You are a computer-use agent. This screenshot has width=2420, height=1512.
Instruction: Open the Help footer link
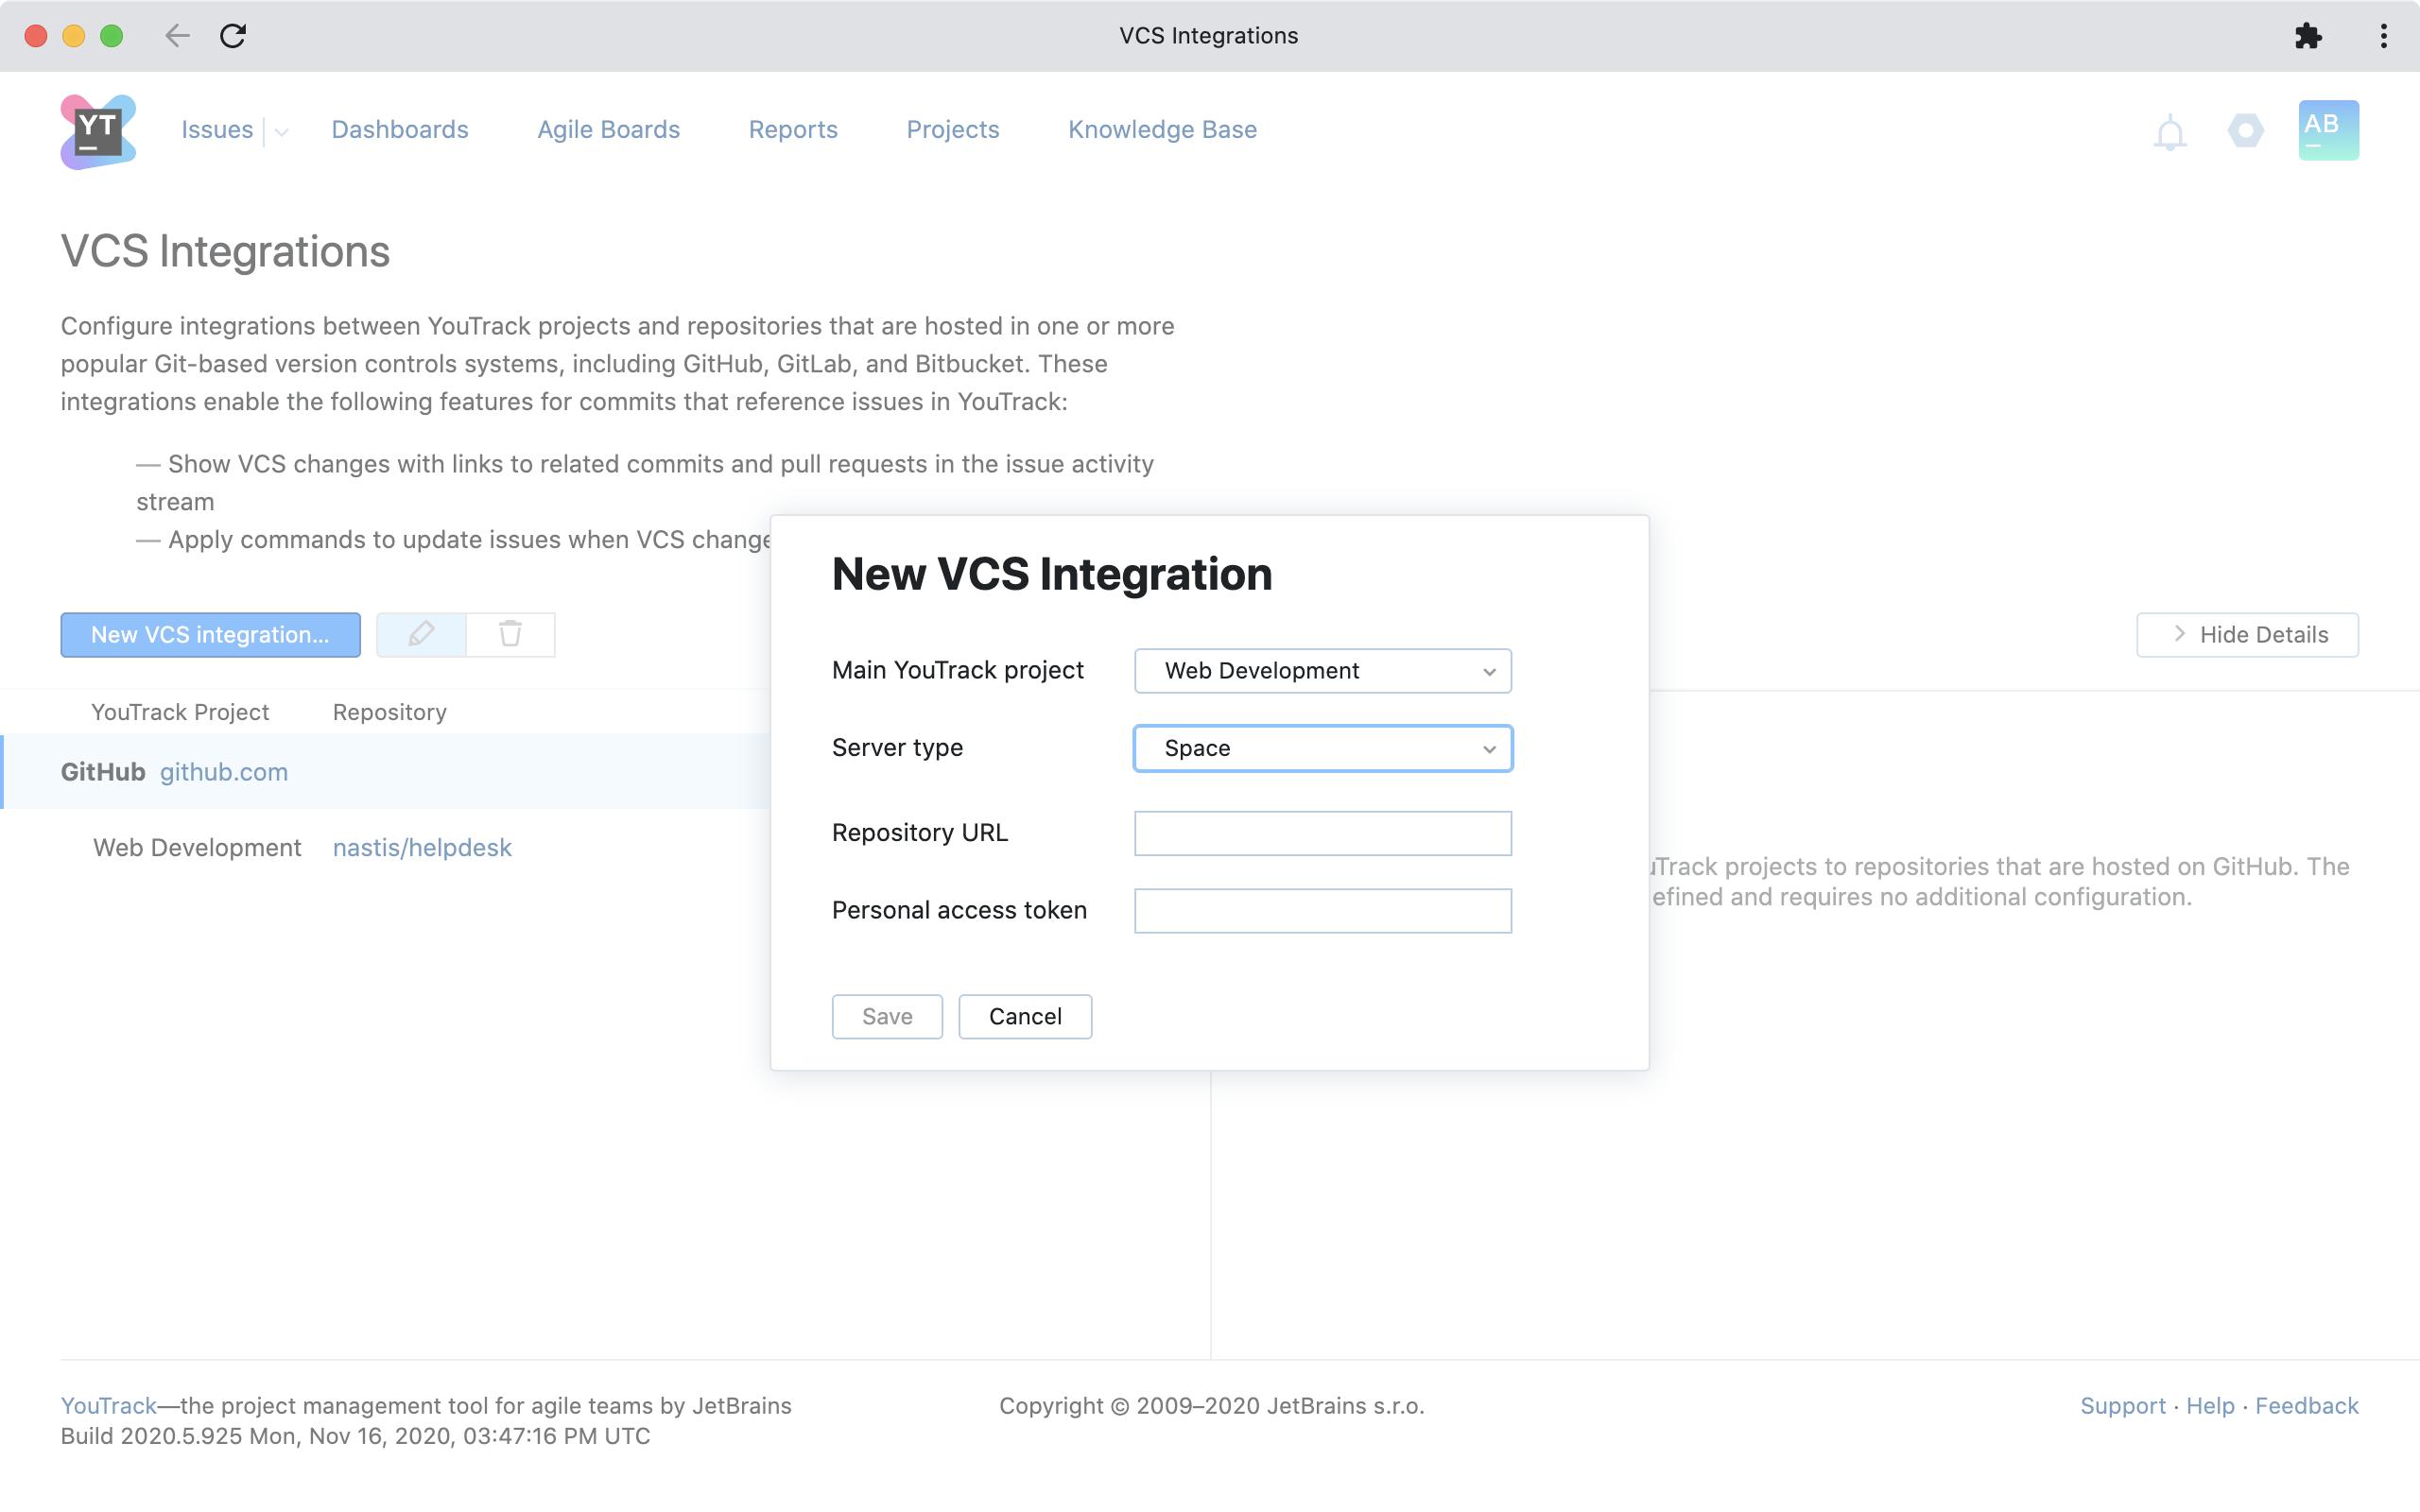[x=2210, y=1405]
